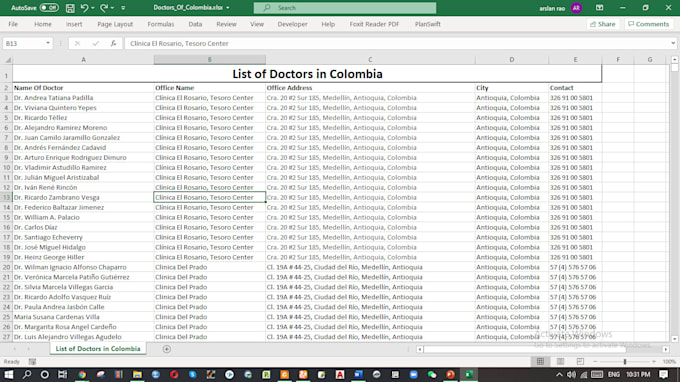Select column A header

coord(83,60)
